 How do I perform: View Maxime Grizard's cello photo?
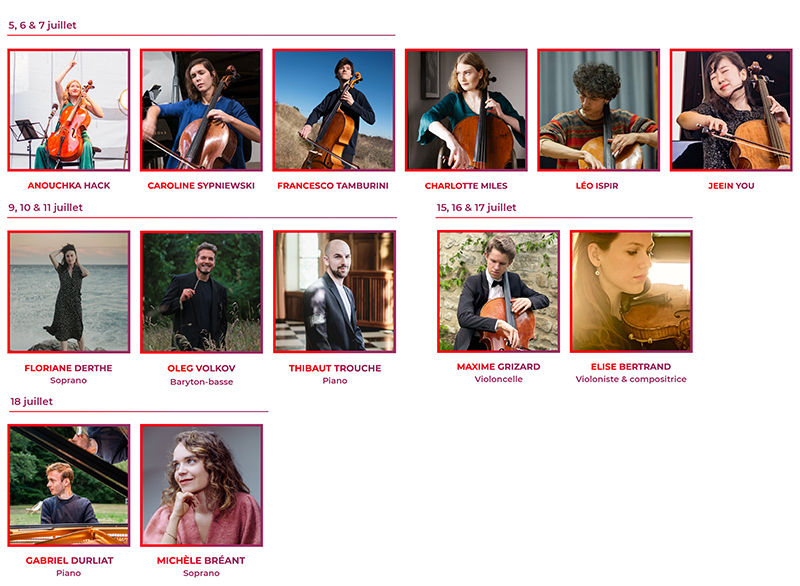click(x=498, y=291)
